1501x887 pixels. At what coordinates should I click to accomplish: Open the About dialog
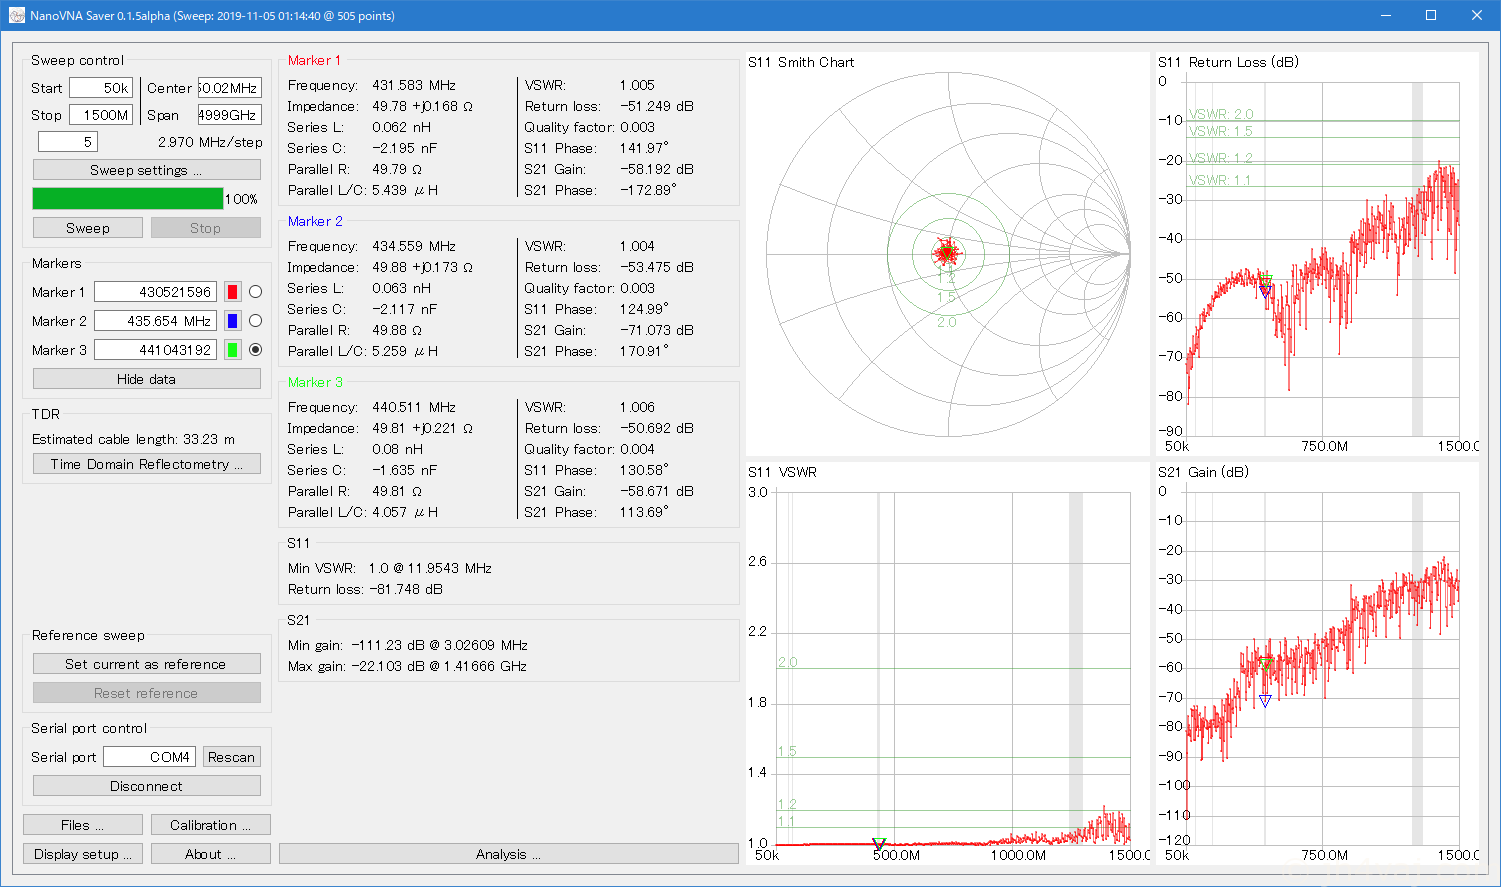click(211, 854)
